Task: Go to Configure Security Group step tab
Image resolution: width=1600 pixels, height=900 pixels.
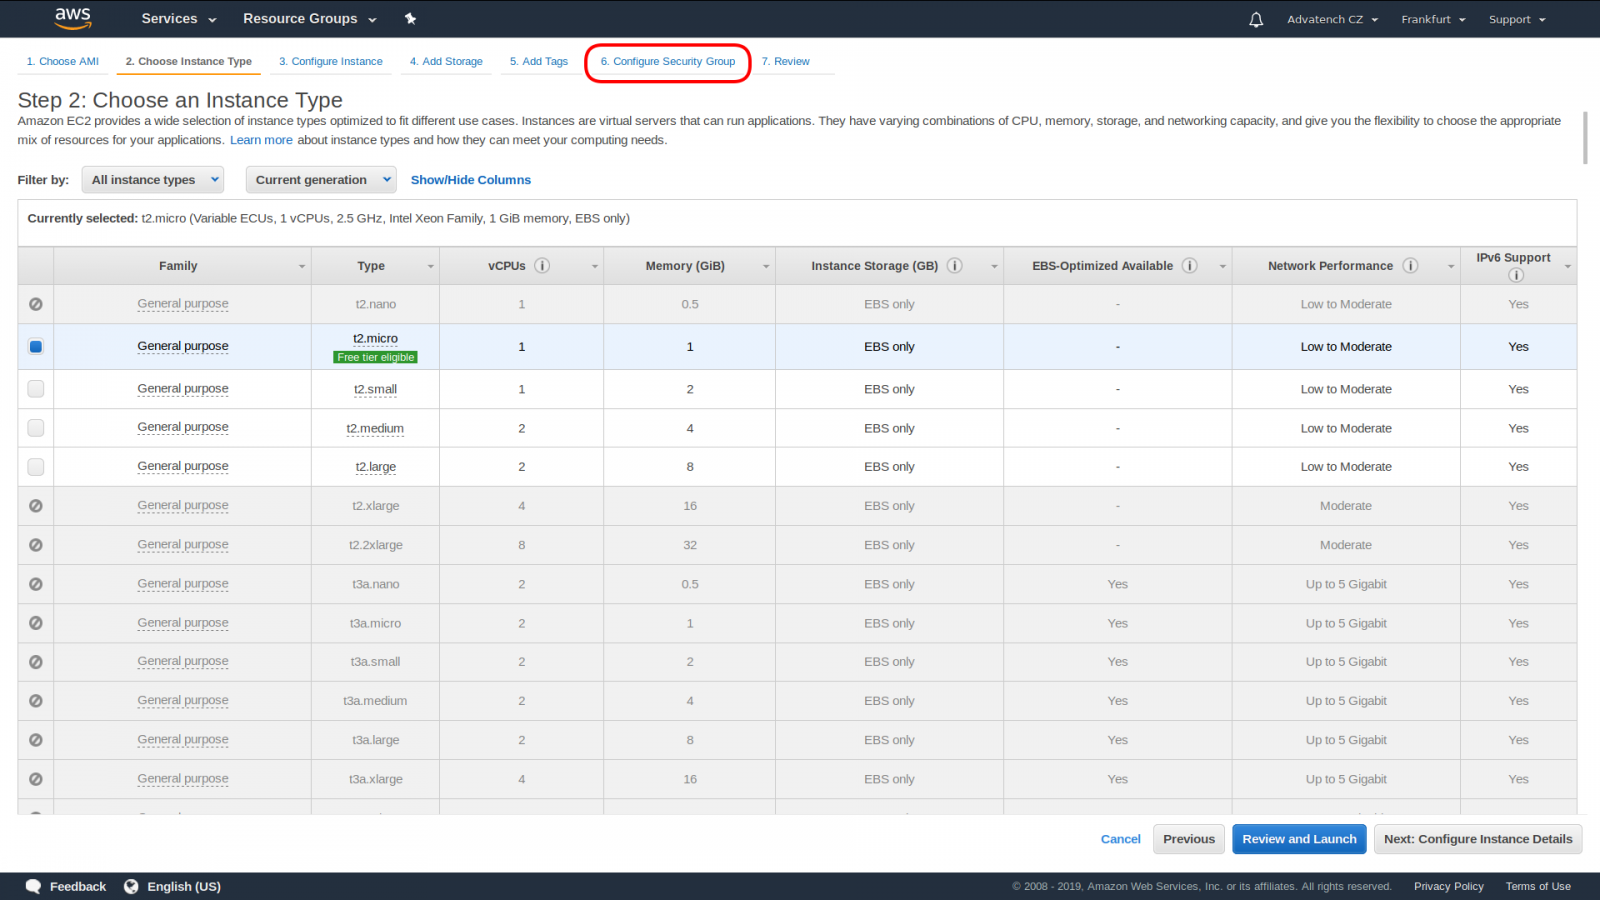Action: point(667,62)
